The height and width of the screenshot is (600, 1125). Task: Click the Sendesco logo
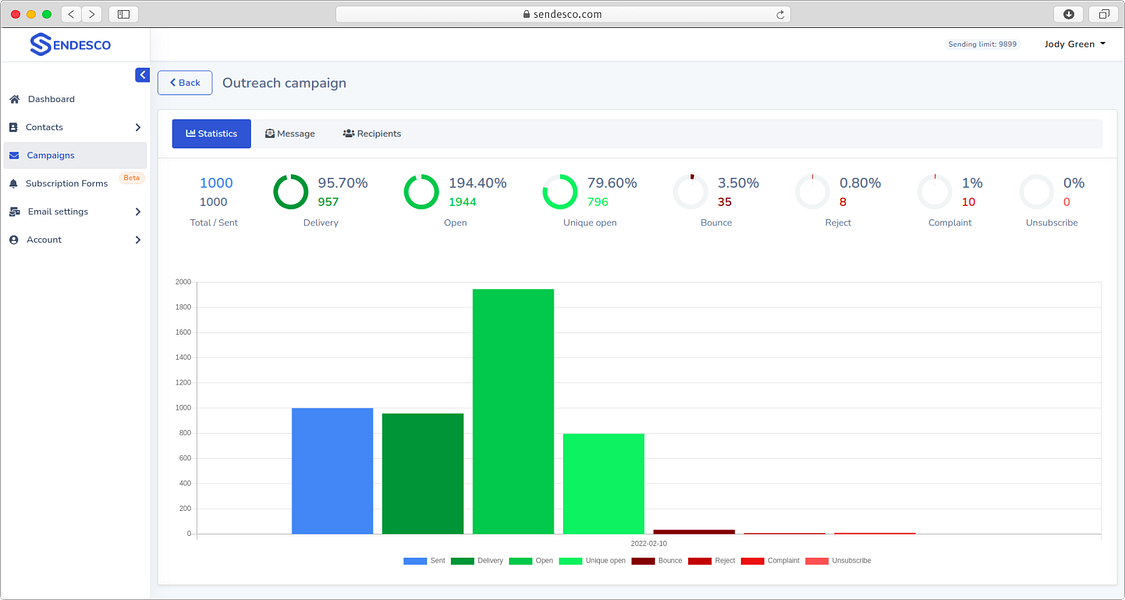[x=70, y=44]
